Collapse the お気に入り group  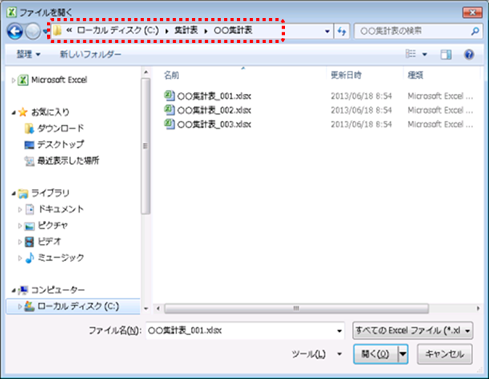tap(13, 113)
